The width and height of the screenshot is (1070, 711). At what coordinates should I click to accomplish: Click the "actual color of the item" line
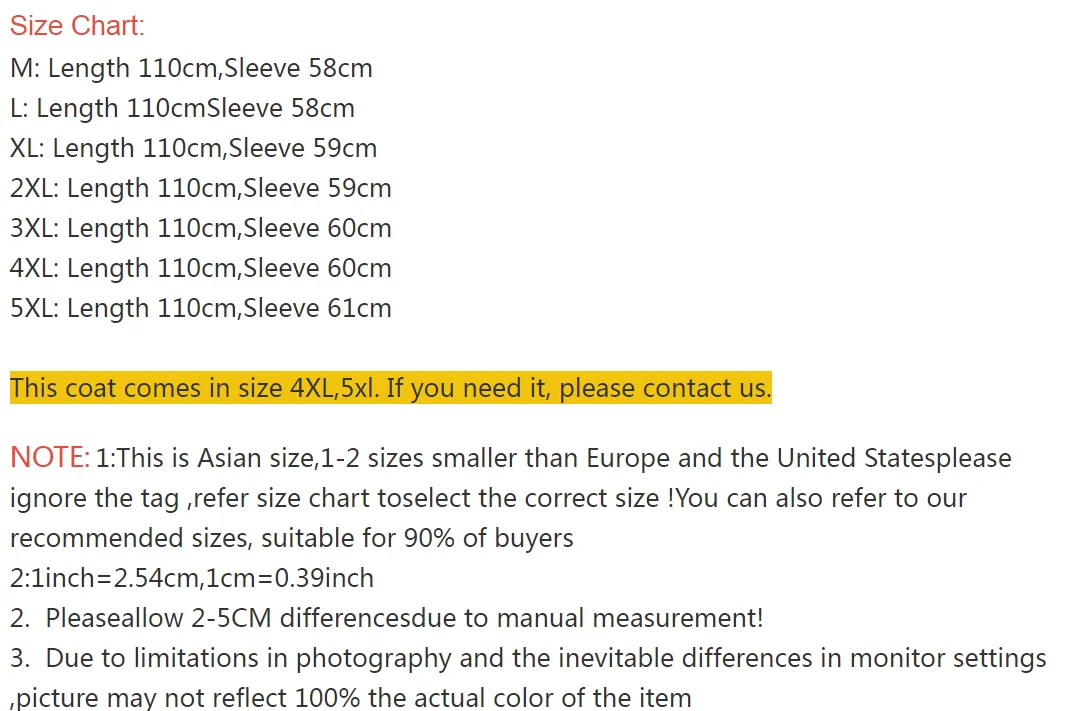(350, 697)
